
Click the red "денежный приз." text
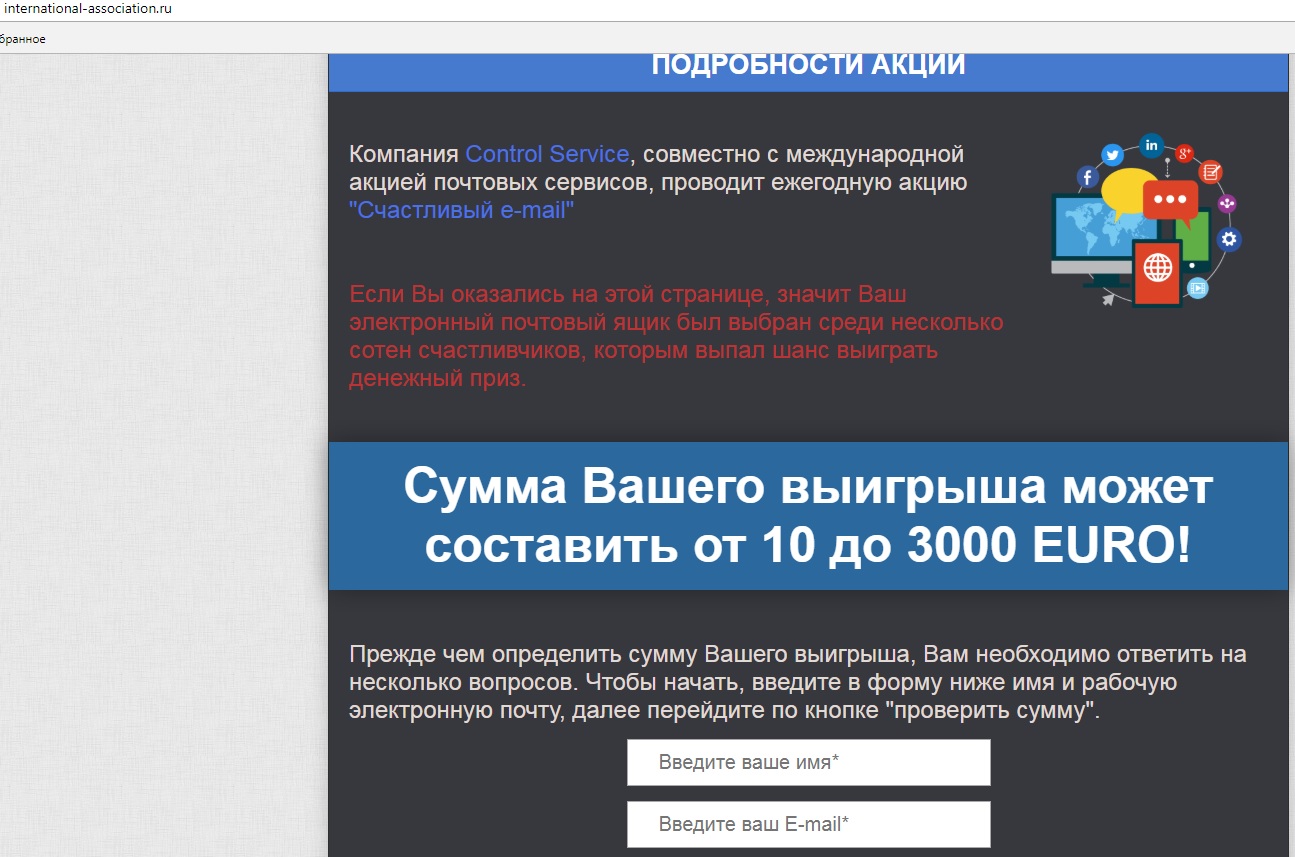[437, 379]
